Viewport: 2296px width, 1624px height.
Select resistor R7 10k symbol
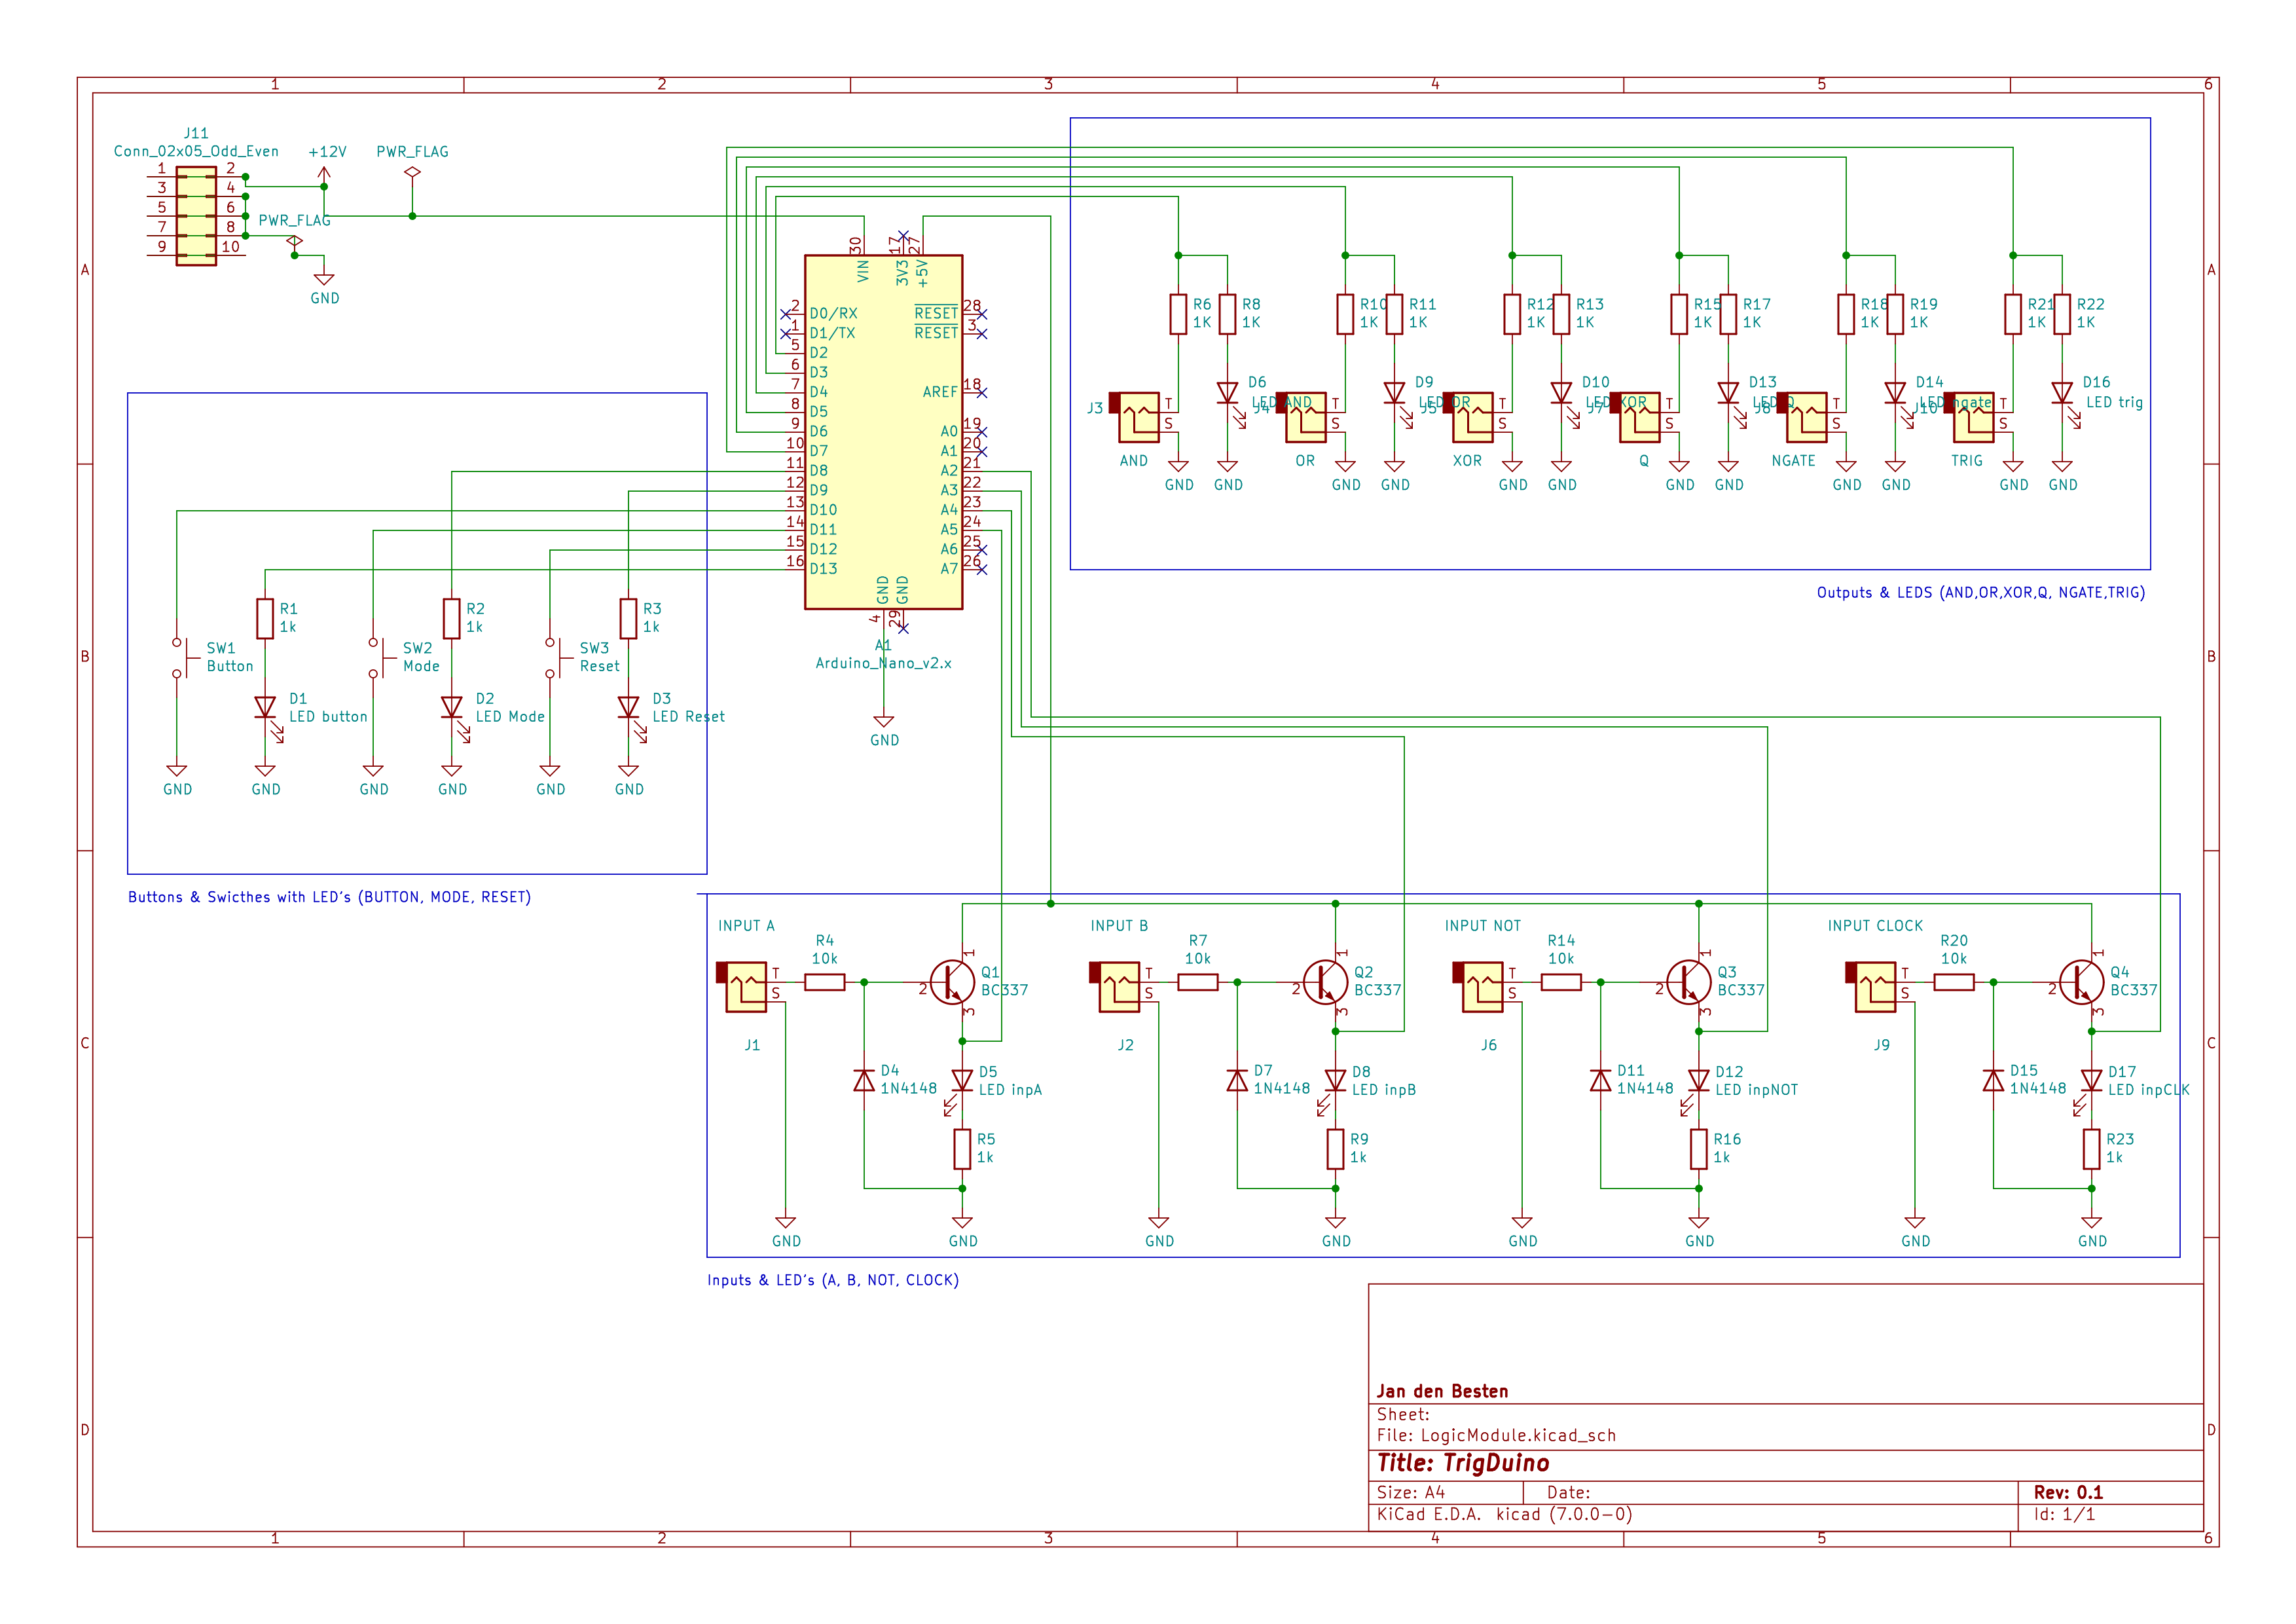point(1197,982)
